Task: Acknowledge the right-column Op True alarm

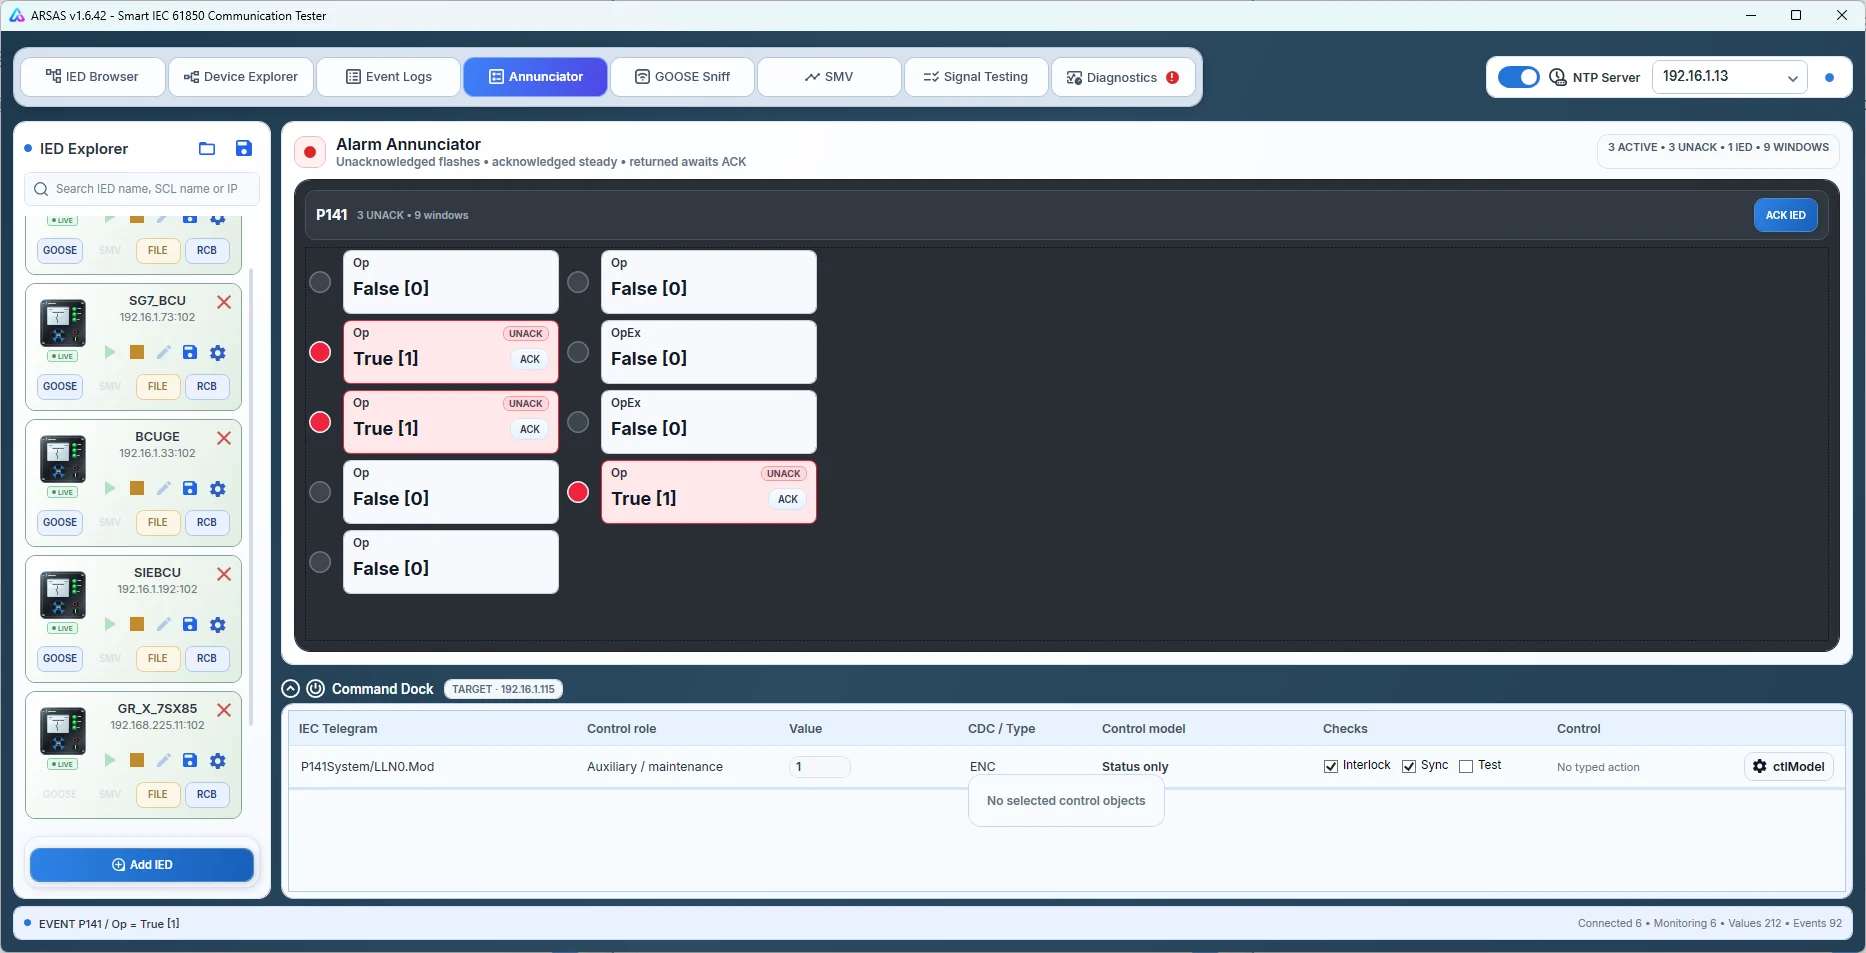Action: coord(788,499)
